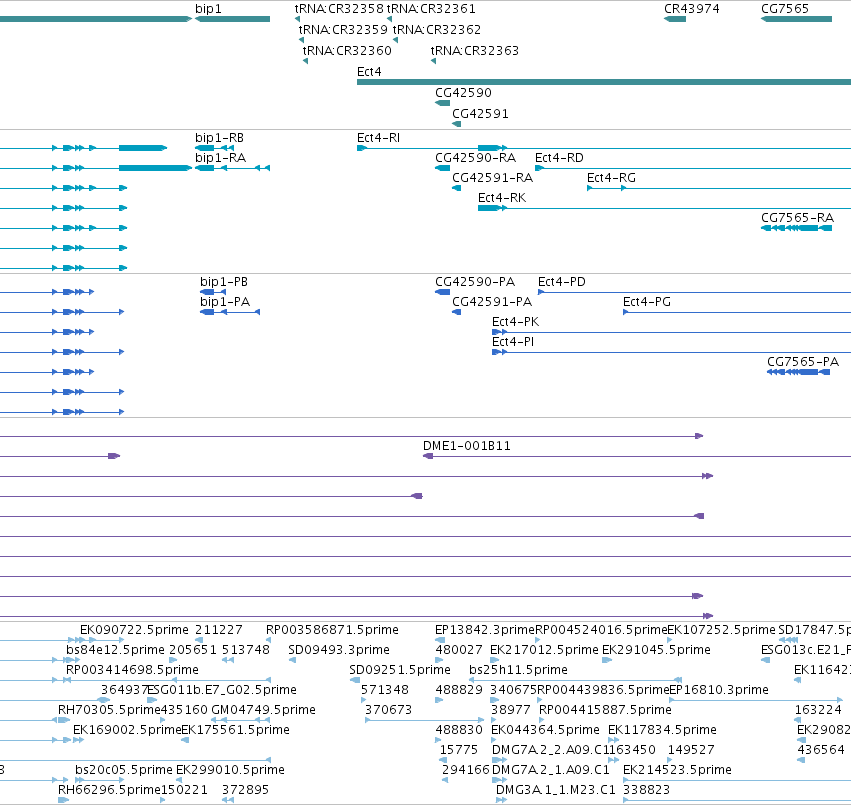The image size is (851, 805).
Task: Select the CG7565-PA protein glyph
Action: point(798,372)
